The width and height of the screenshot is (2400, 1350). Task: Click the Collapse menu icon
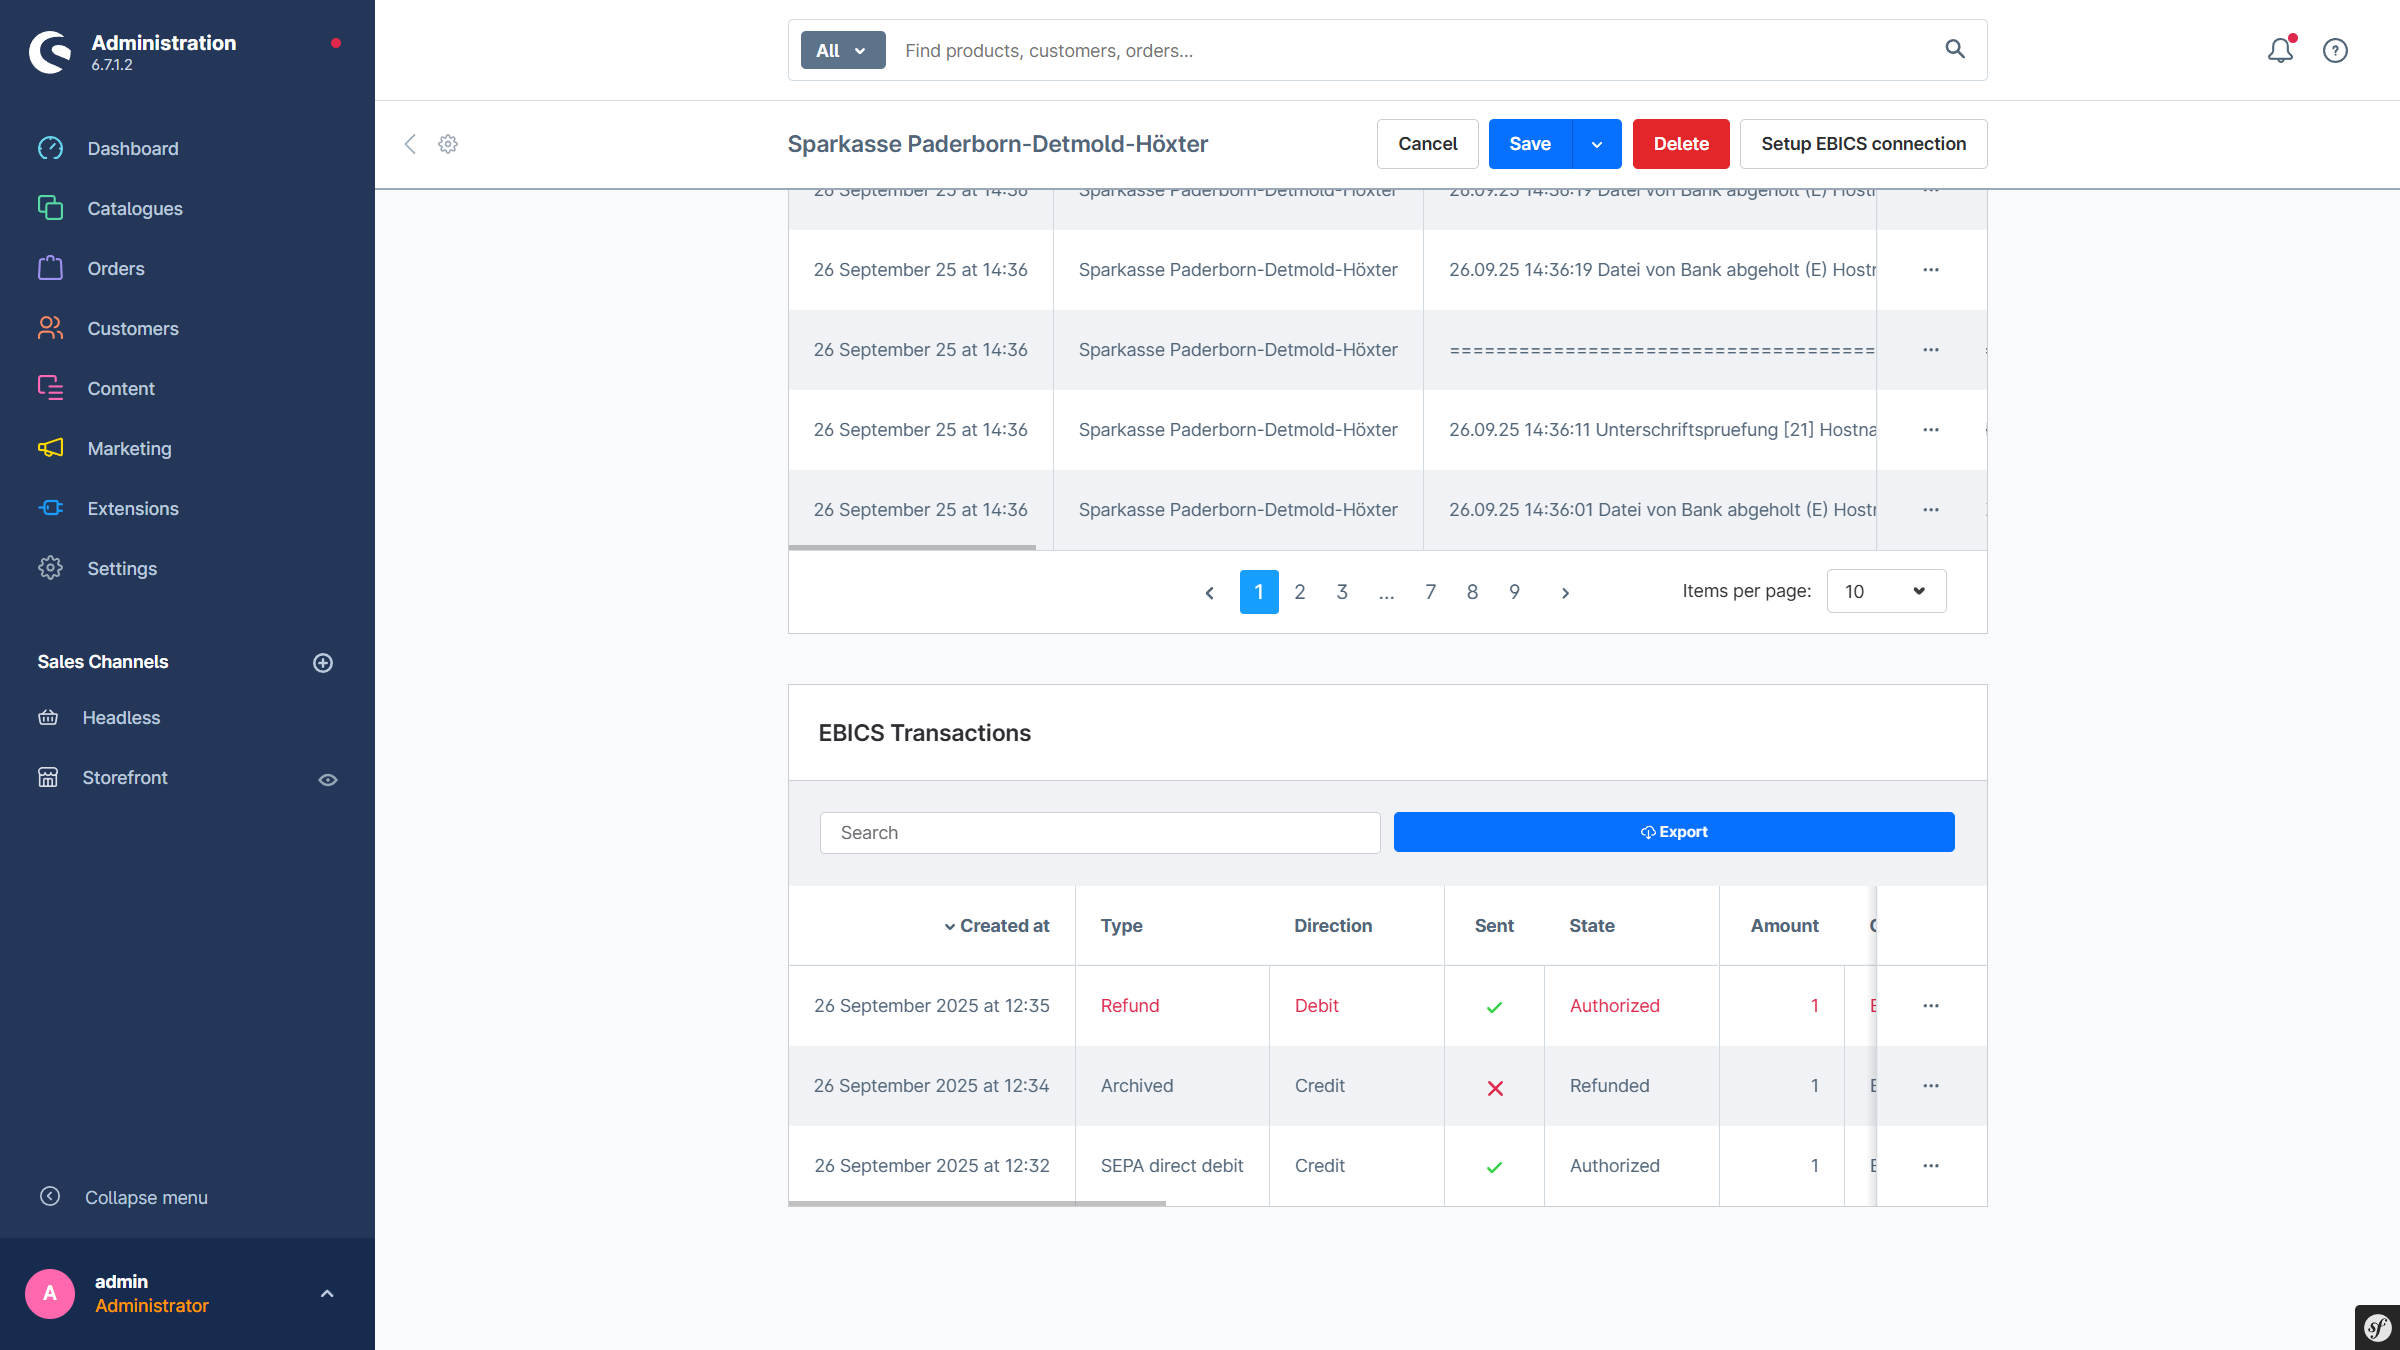pyautogui.click(x=50, y=1197)
